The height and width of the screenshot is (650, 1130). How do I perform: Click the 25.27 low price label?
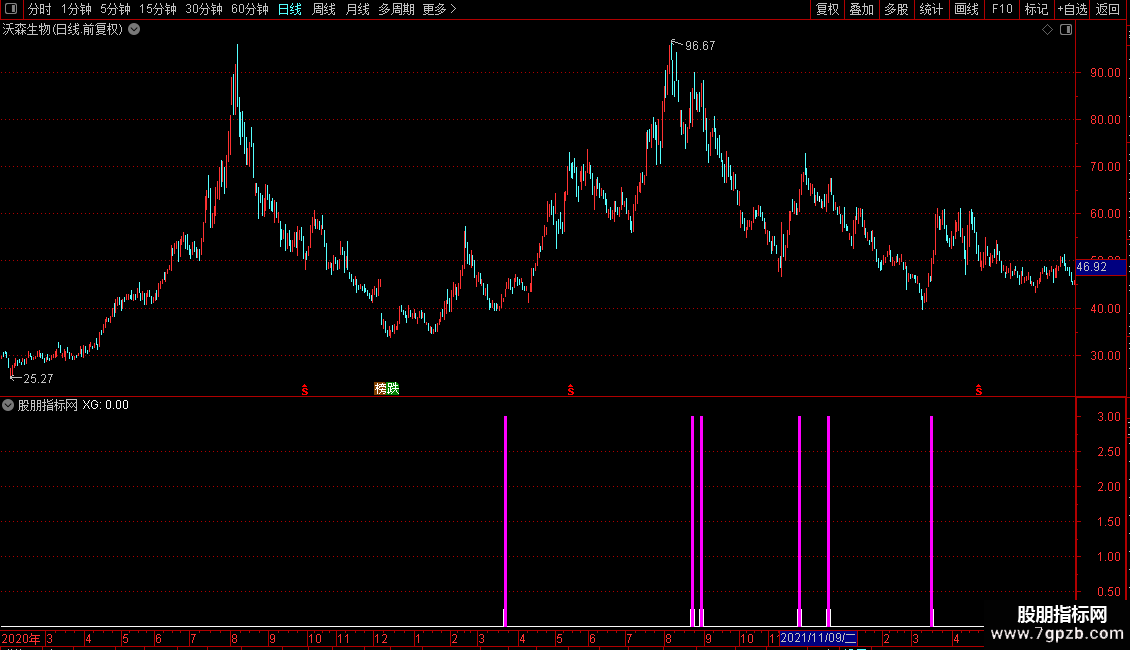pos(38,379)
